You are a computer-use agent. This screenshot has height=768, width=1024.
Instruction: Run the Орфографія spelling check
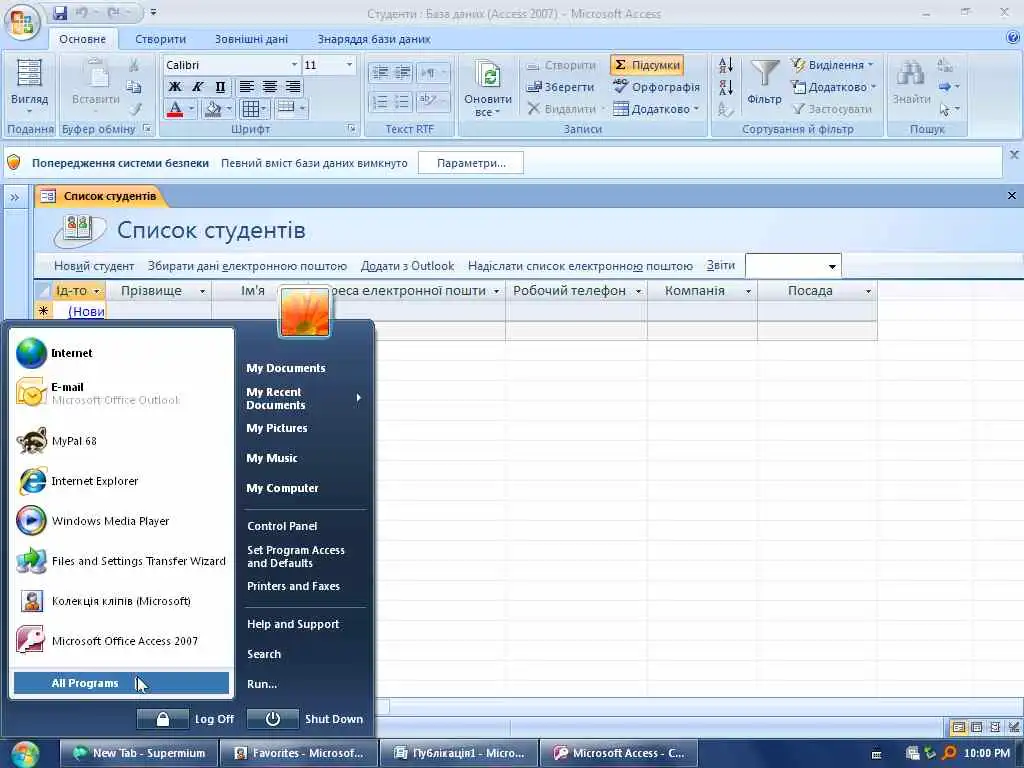(x=656, y=87)
